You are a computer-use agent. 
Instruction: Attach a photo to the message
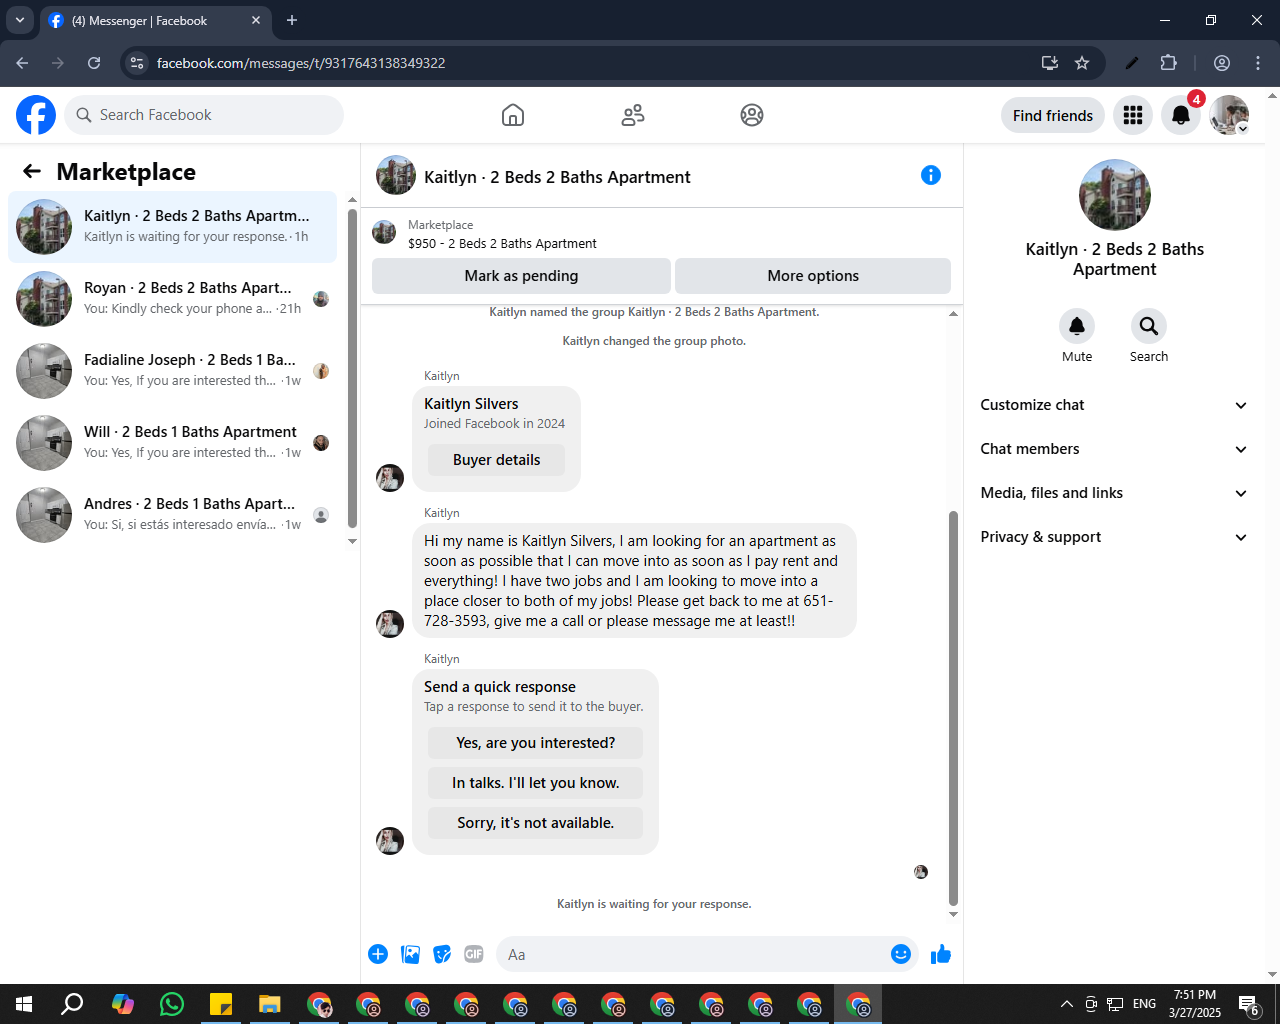[410, 954]
